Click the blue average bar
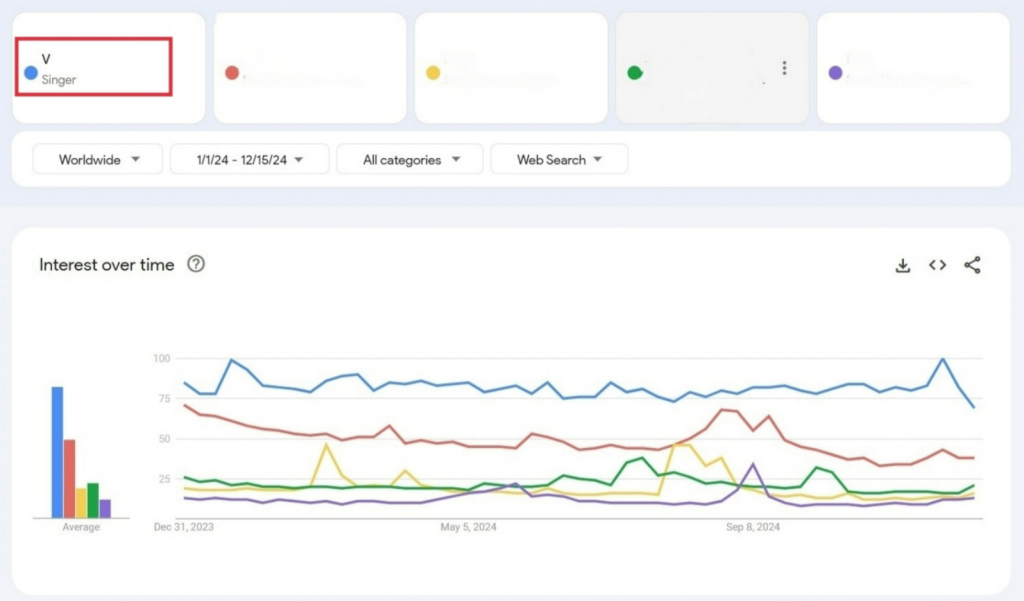Viewport: 1024px width, 601px height. pos(57,451)
